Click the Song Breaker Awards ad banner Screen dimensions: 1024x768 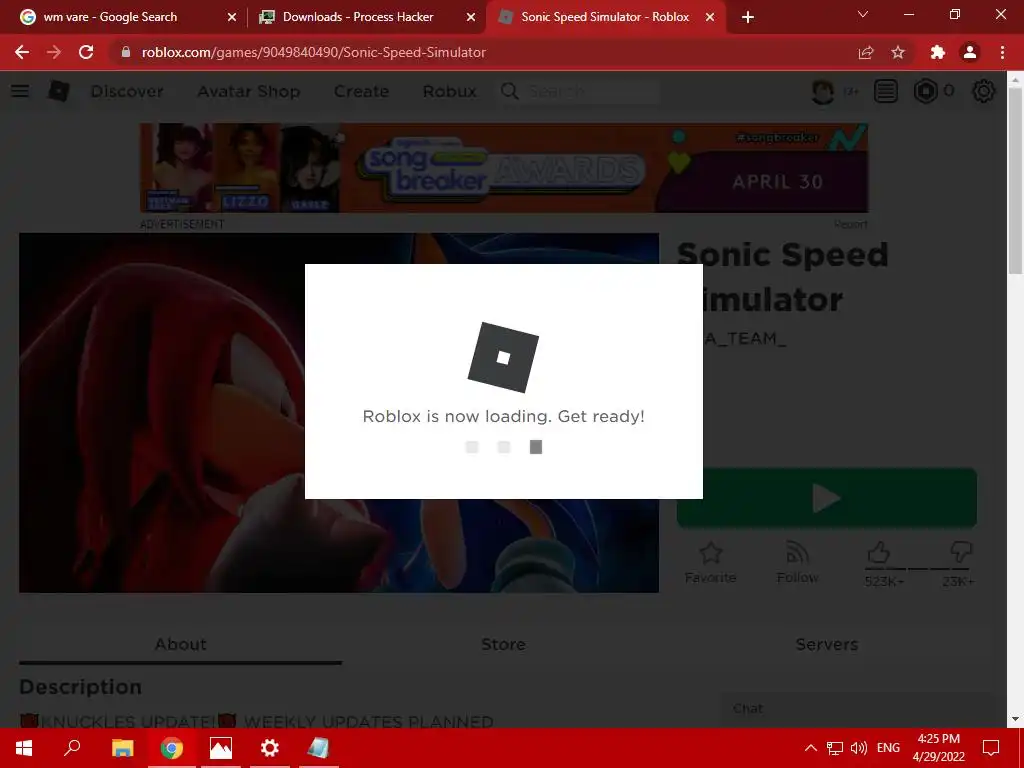tap(504, 168)
